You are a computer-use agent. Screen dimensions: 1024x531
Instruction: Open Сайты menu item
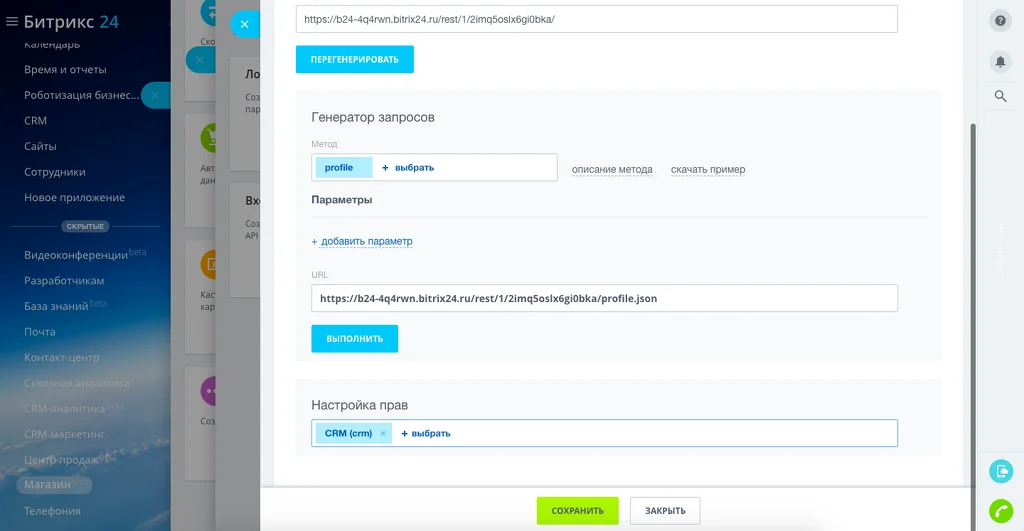[40, 146]
